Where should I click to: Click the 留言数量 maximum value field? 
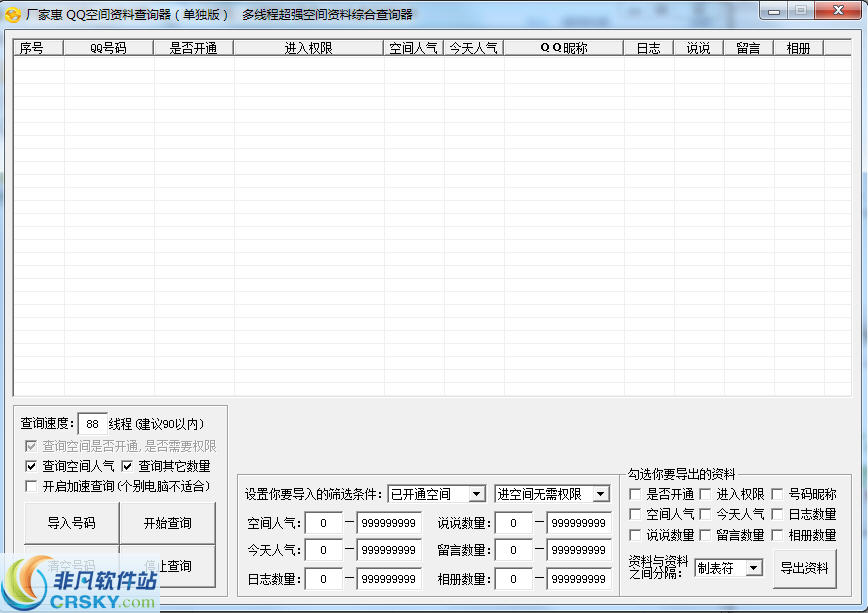click(579, 550)
